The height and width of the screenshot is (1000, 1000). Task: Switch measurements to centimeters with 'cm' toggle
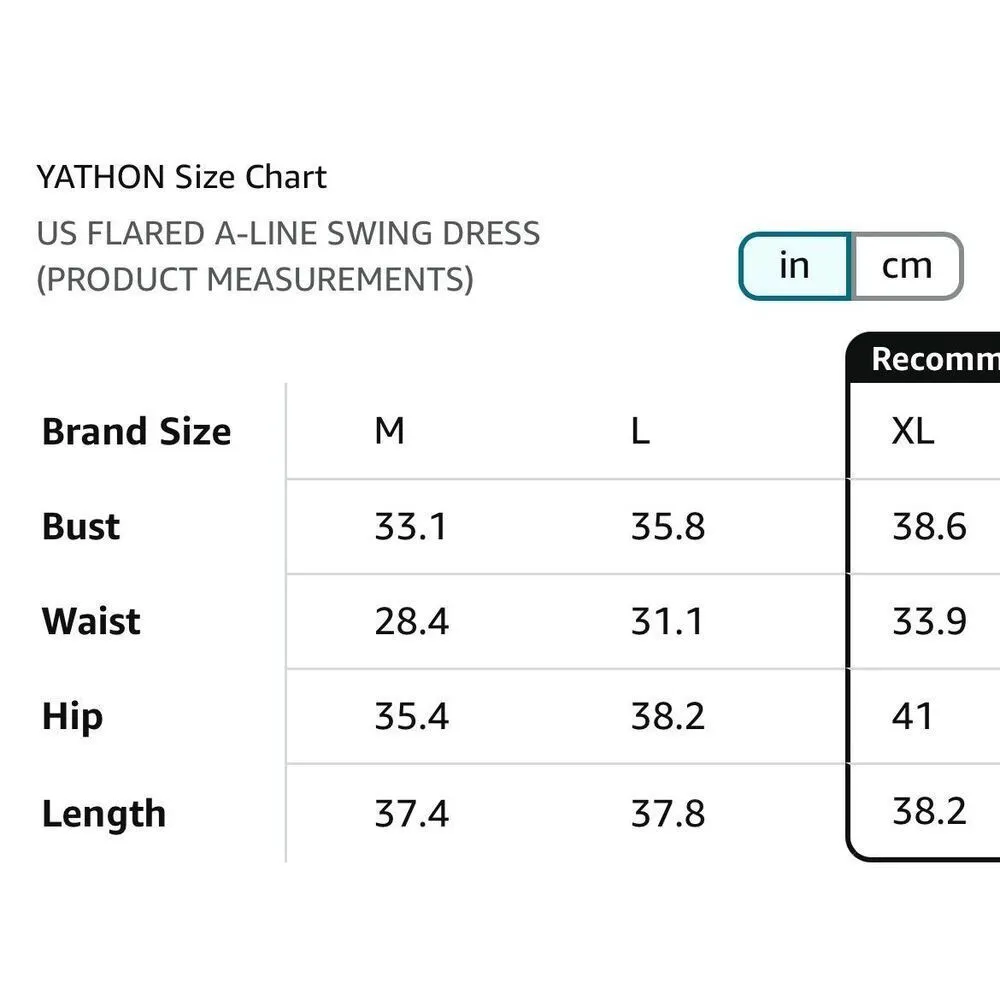point(906,266)
